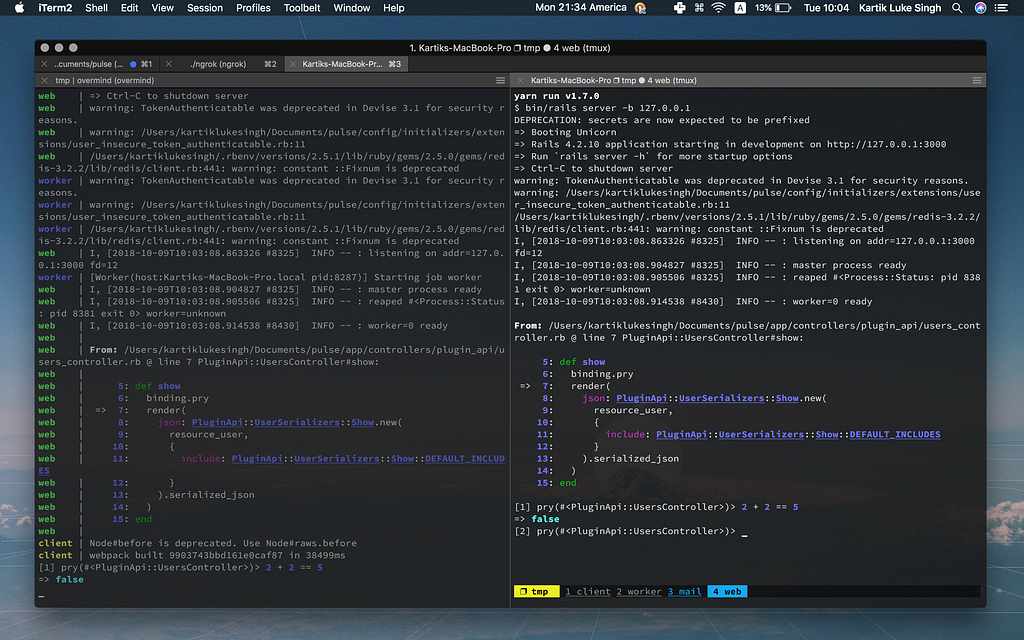The width and height of the screenshot is (1024, 640).
Task: Click the [2] pry prompt in right pane
Action: (x=624, y=531)
